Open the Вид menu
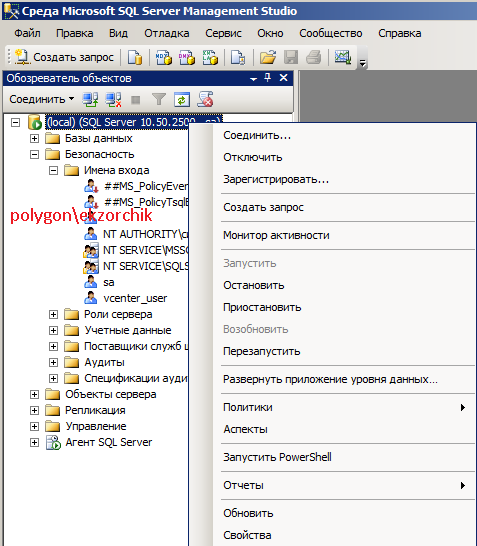The height and width of the screenshot is (546, 477). [x=118, y=33]
